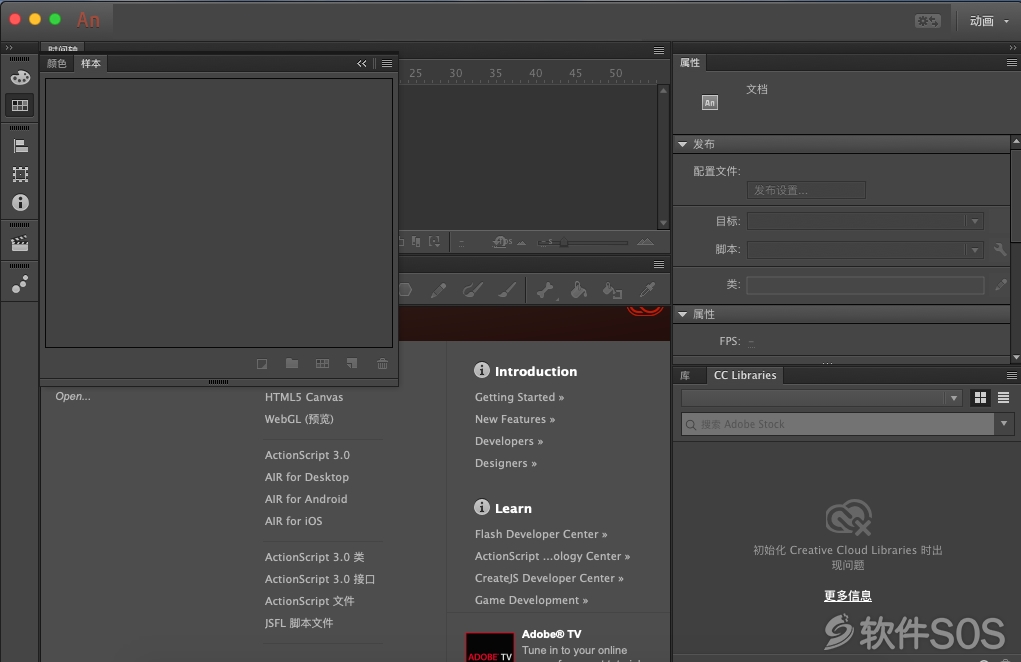Screen dimensions: 1021x662
Task: Collapse the Swatches panel with double arrows
Action: 362,63
